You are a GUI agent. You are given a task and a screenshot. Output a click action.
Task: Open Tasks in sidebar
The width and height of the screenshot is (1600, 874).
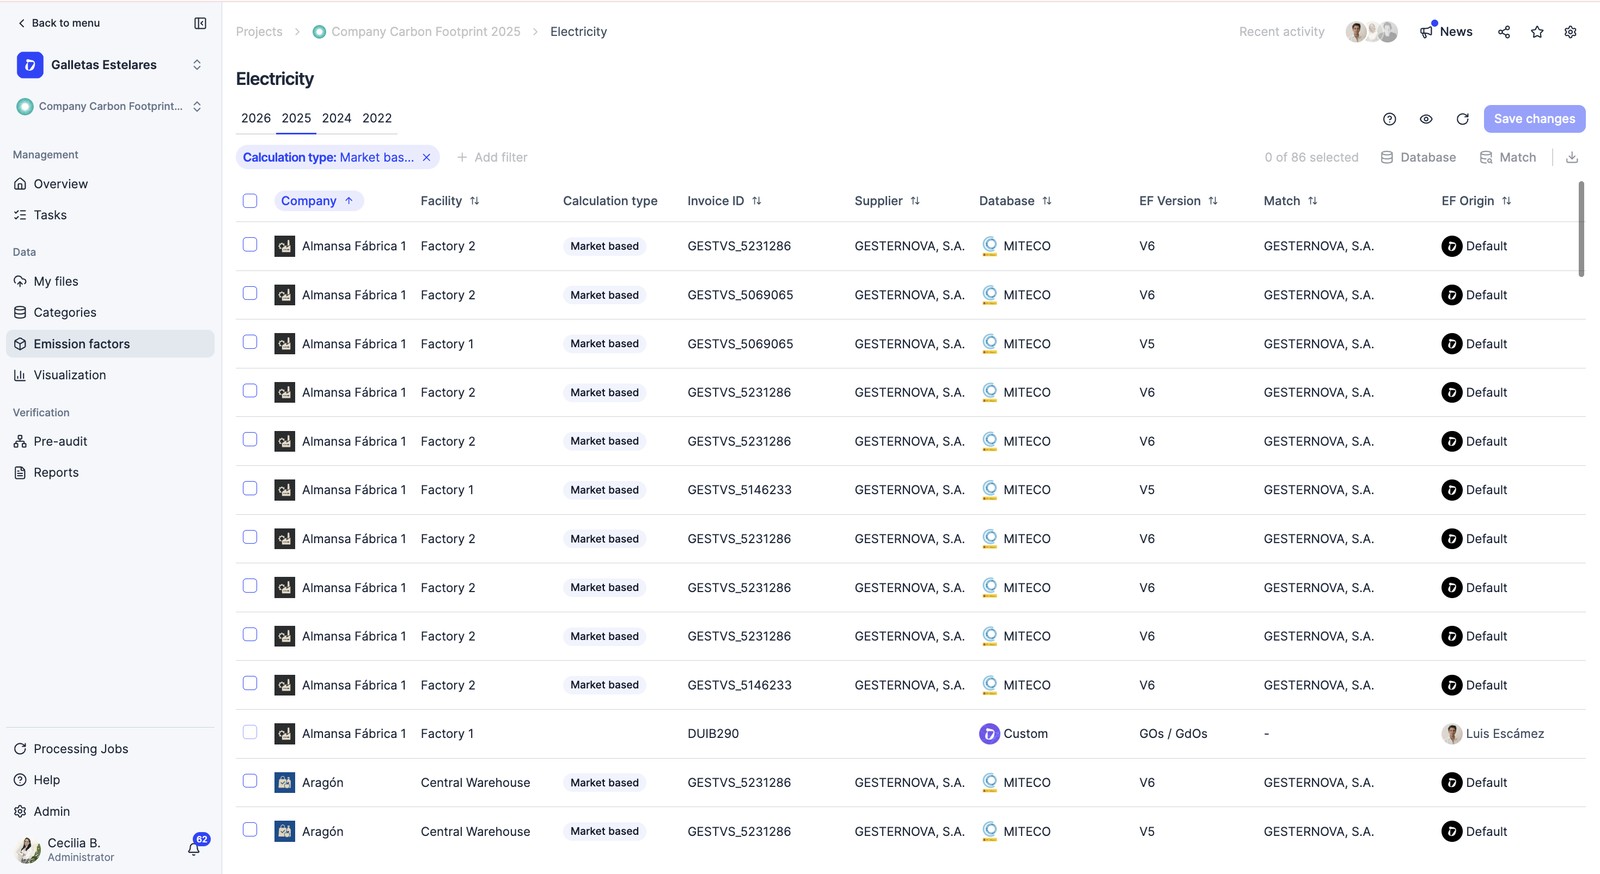110,215
